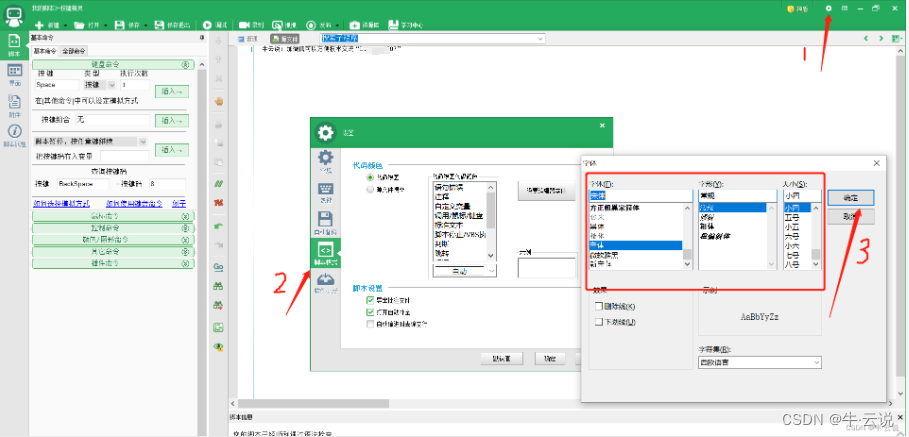This screenshot has width=909, height=437.
Task: Select 微软雅黑 in font list
Action: (x=604, y=254)
